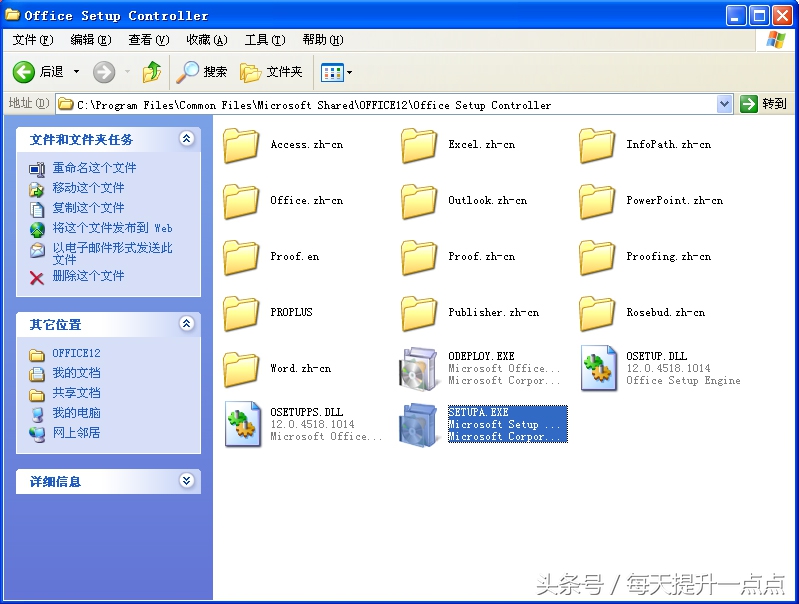The image size is (799, 604).
Task: Open the 编辑(E) menu
Action: [91, 40]
